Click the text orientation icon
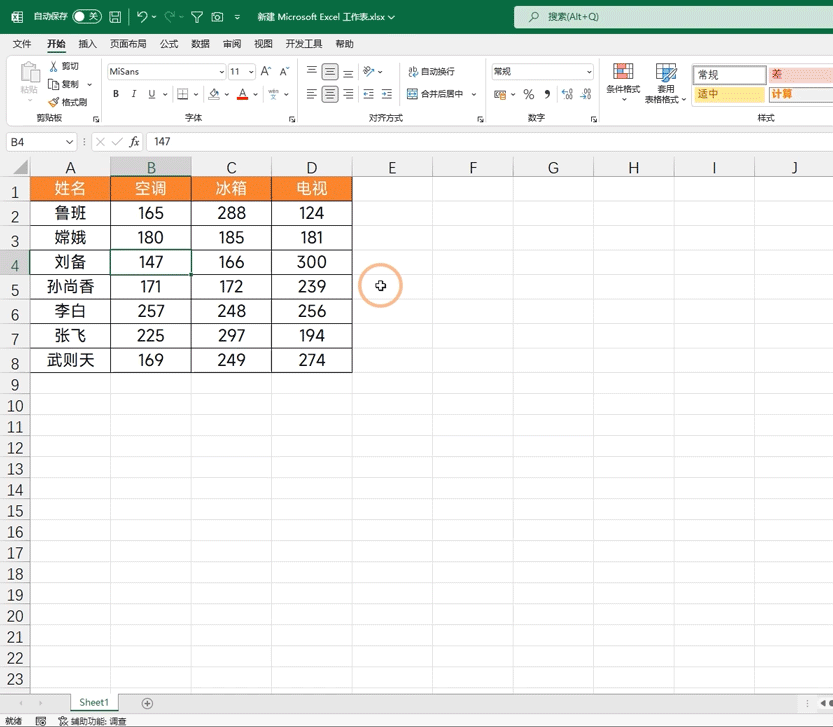This screenshot has width=833, height=727. tap(369, 71)
